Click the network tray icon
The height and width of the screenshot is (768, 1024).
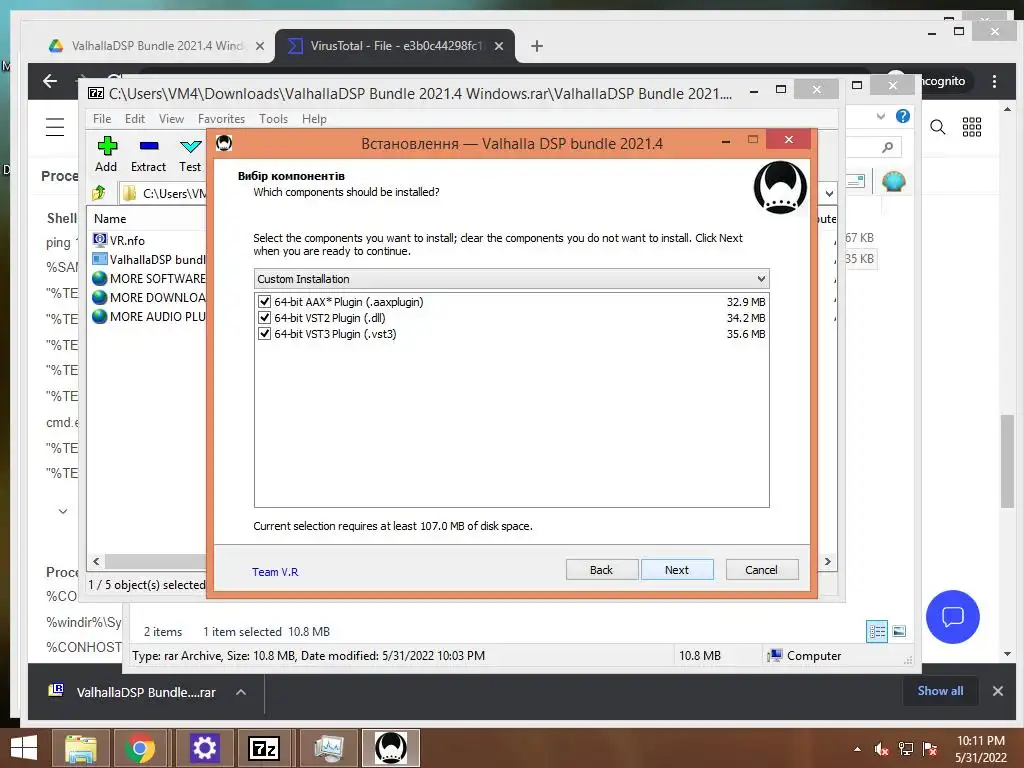[x=906, y=749]
